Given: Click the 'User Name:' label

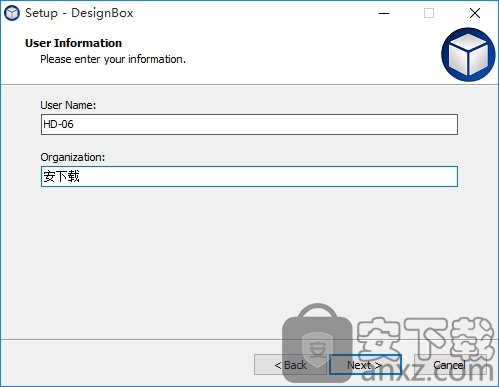Looking at the screenshot, I should click(68, 105).
